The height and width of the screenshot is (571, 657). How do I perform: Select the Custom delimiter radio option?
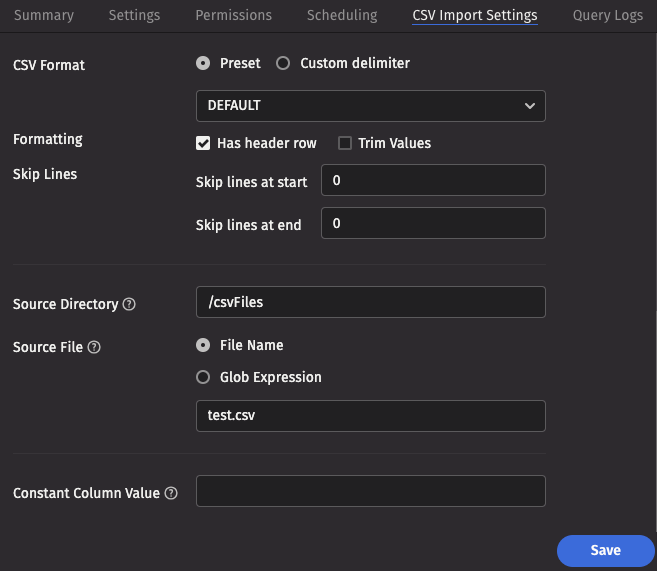283,63
